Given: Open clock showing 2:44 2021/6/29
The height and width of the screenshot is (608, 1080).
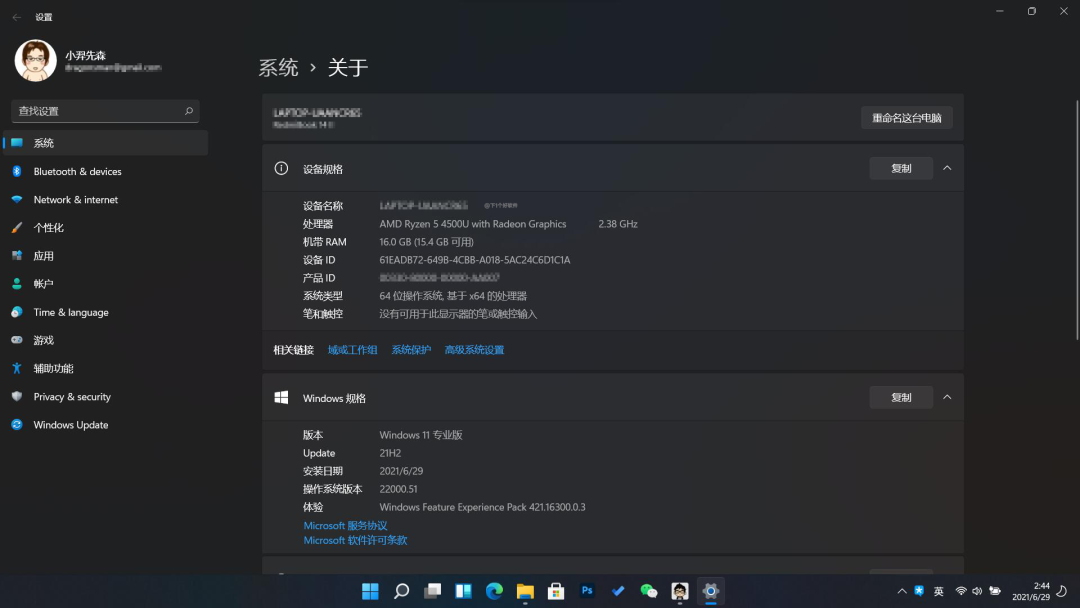Looking at the screenshot, I should (x=1030, y=591).
